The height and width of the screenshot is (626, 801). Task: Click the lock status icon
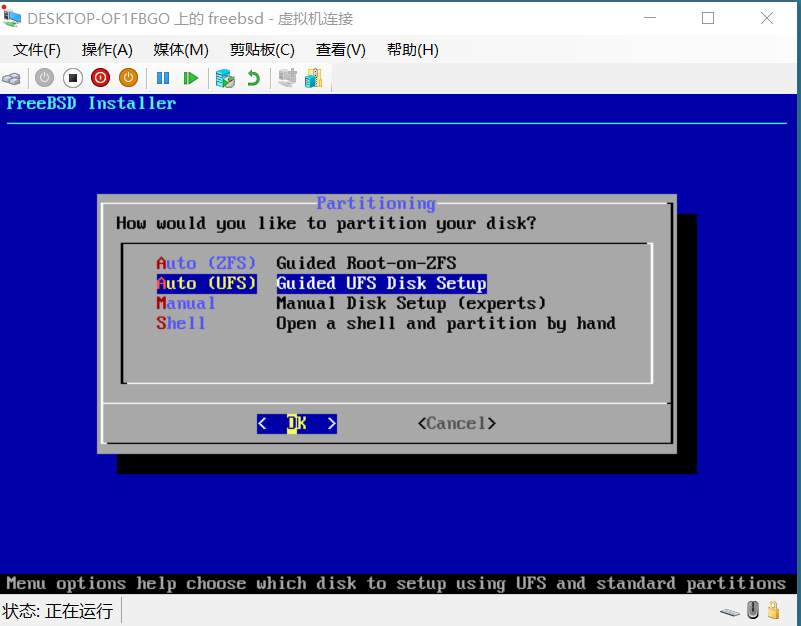[x=774, y=610]
